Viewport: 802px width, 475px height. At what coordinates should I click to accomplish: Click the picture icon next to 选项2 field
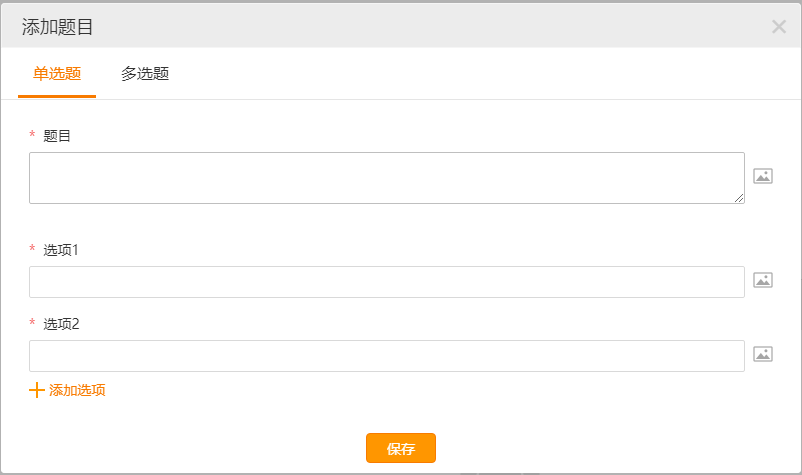763,354
